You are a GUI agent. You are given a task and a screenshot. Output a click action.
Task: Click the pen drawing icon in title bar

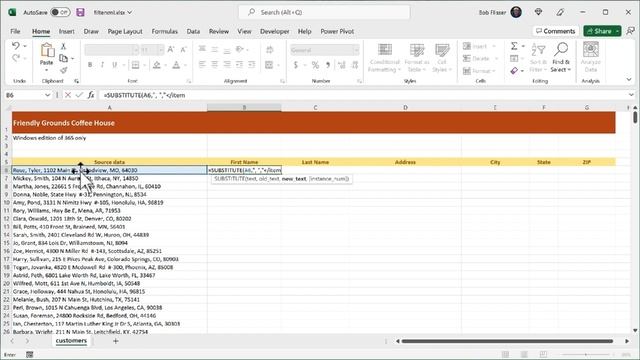point(560,12)
